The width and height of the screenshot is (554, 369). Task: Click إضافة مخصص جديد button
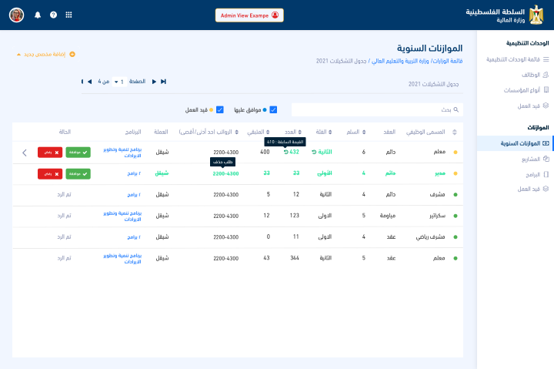pyautogui.click(x=46, y=54)
